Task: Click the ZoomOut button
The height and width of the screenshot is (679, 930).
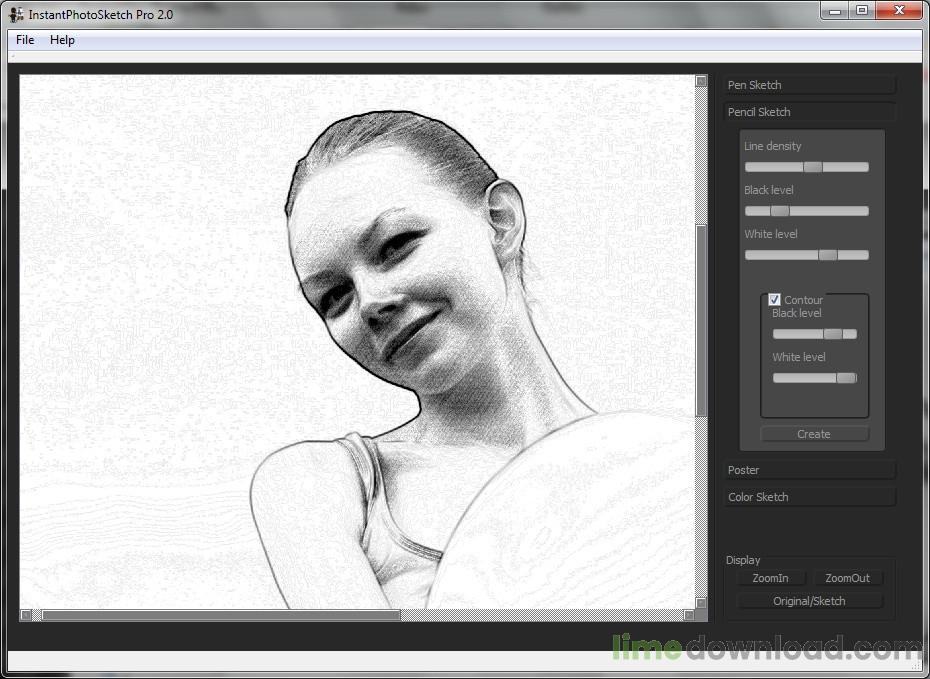Action: [847, 578]
